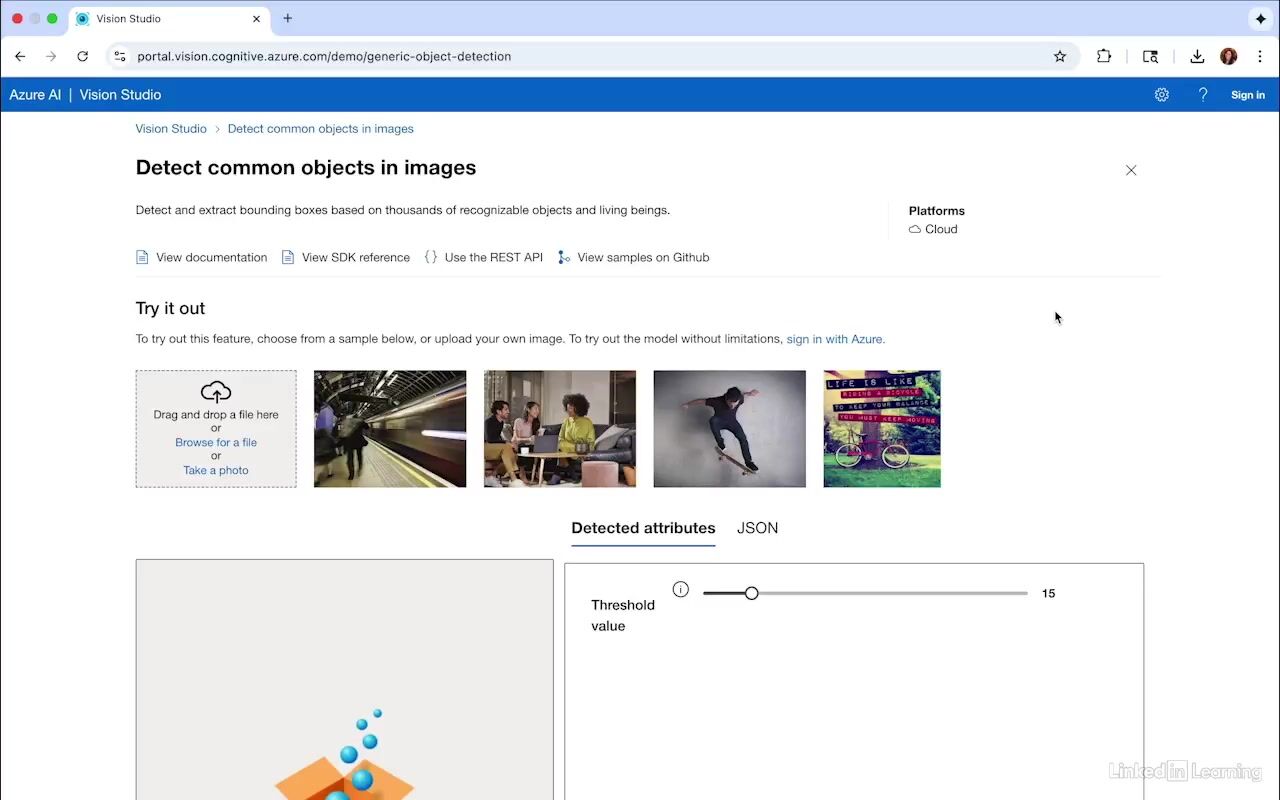Open Chrome browser extensions icon
The image size is (1280, 800).
[1103, 57]
